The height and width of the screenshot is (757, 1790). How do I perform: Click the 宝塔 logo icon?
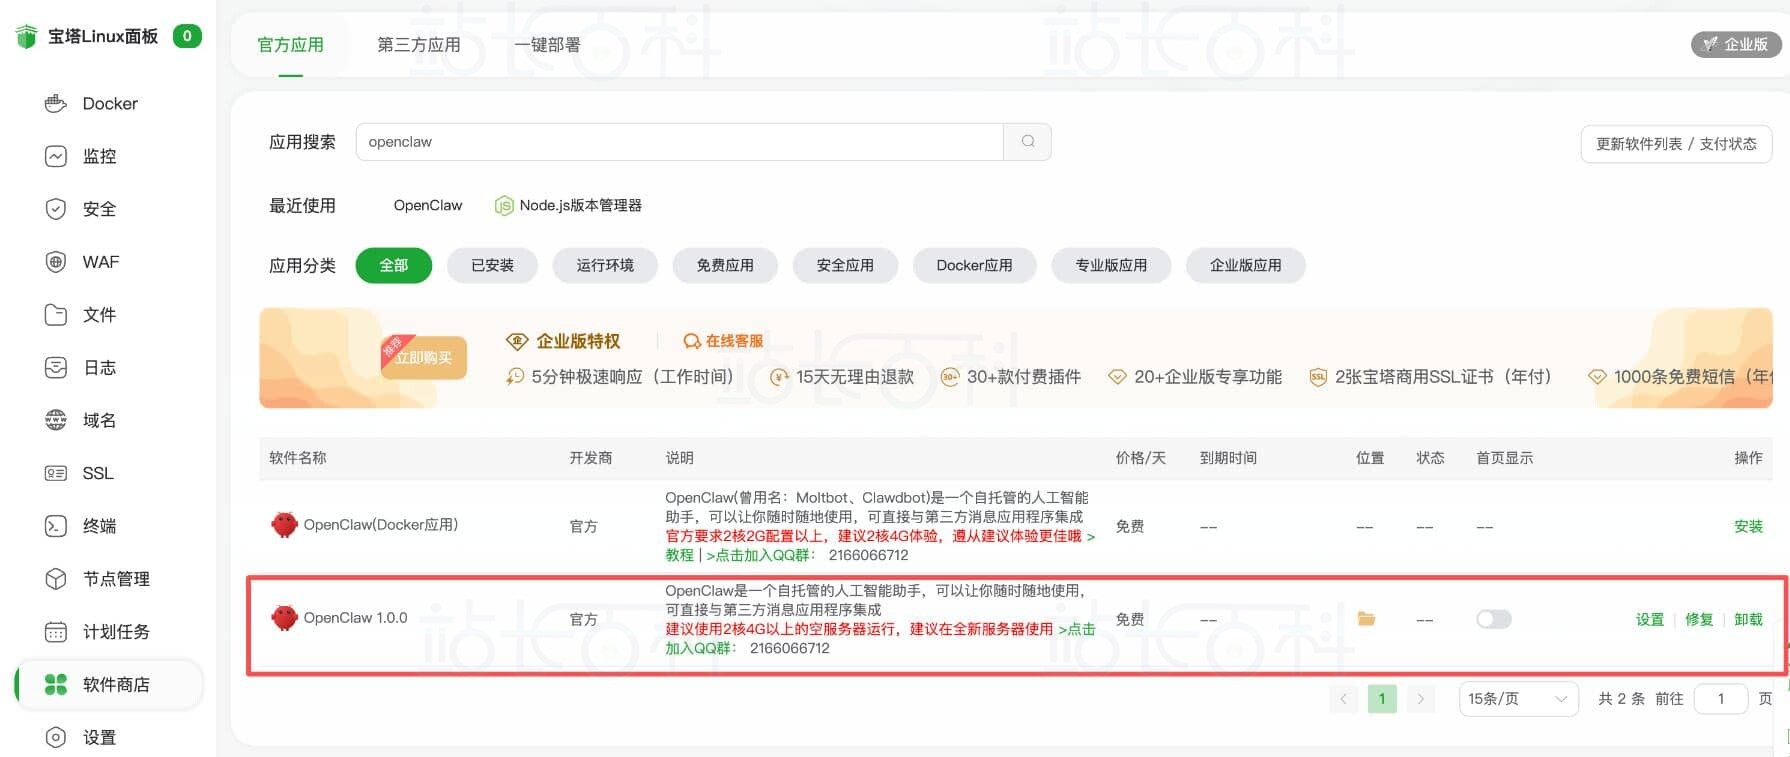pyautogui.click(x=27, y=37)
